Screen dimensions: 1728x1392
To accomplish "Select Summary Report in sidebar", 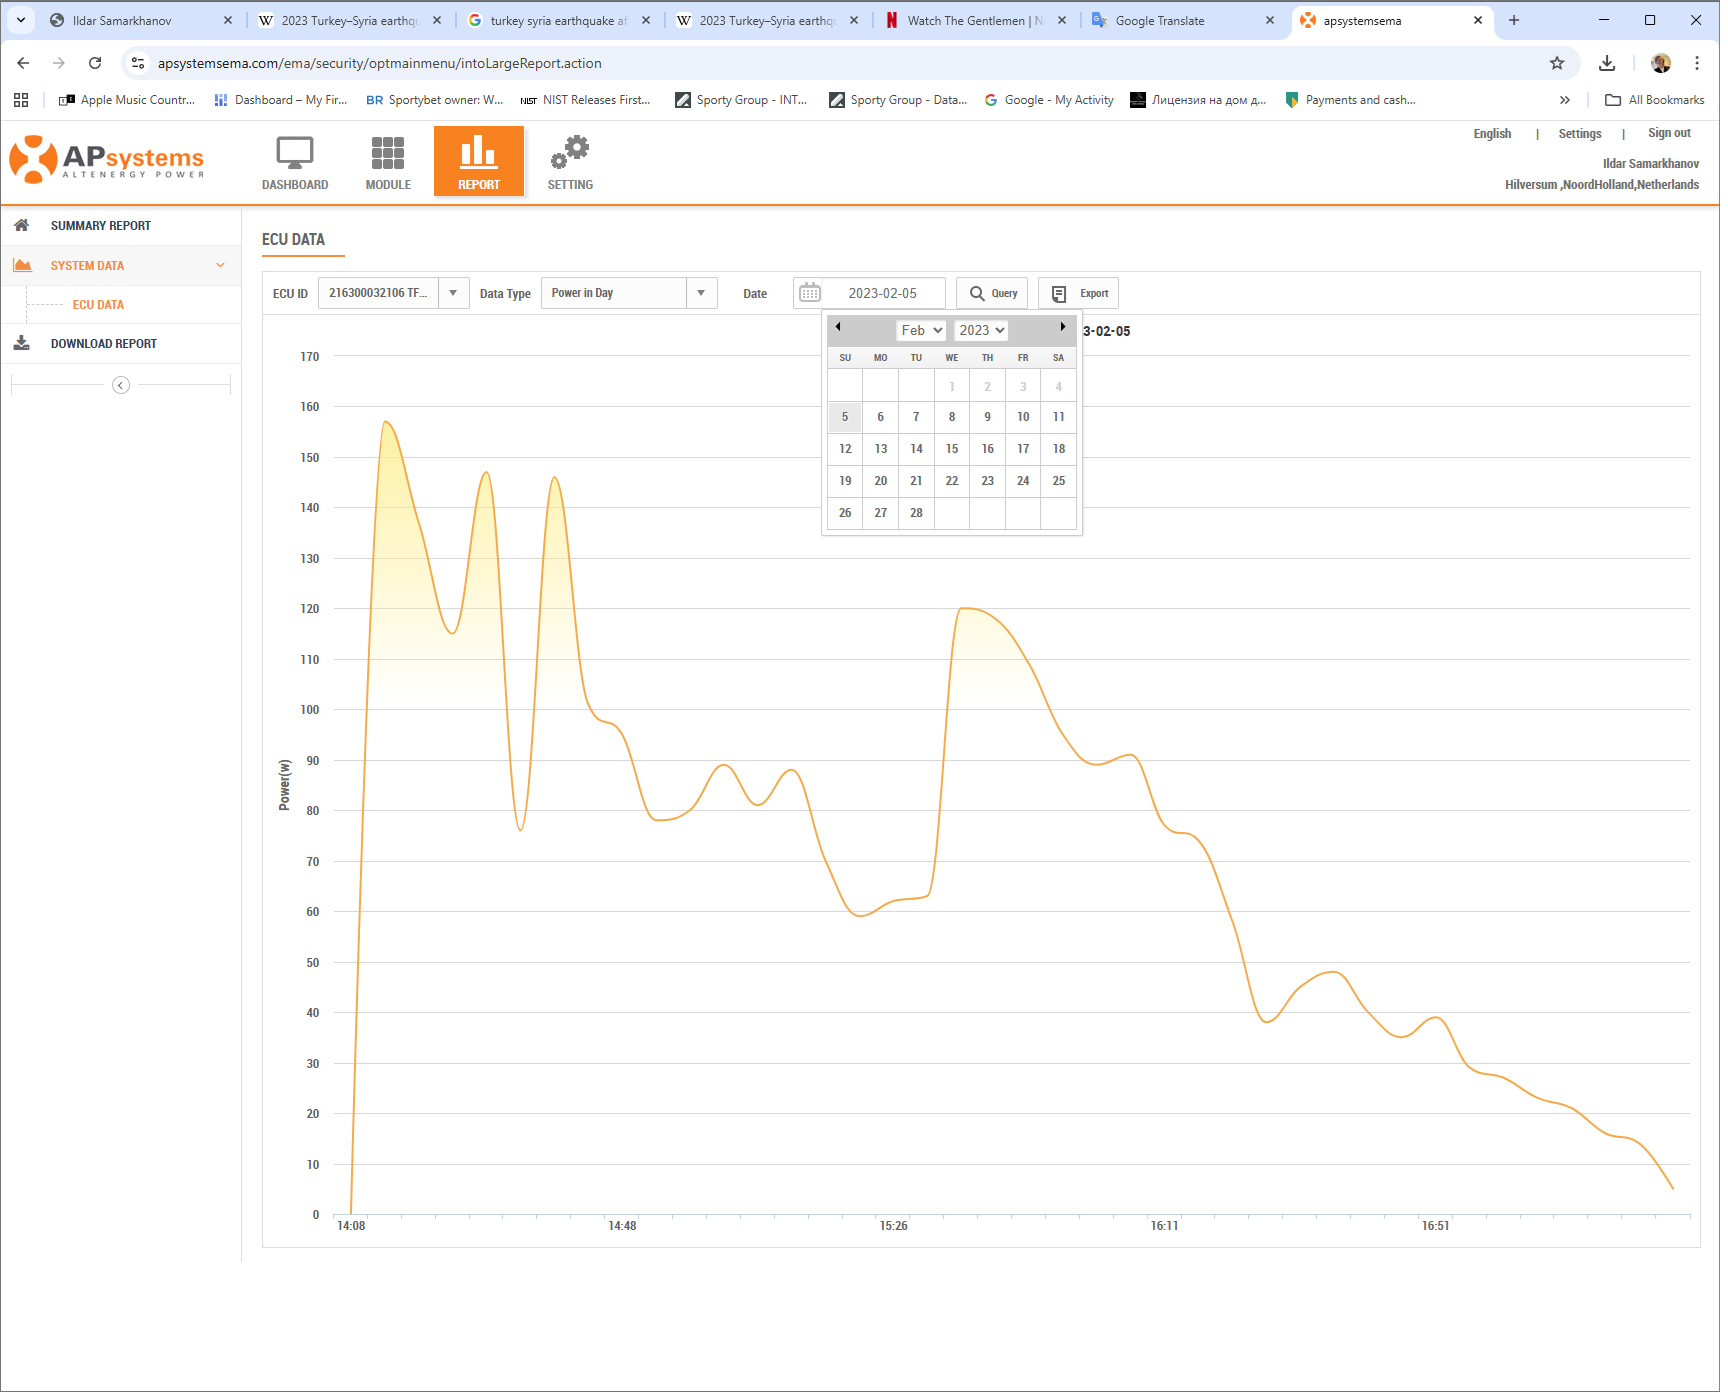I will coord(101,226).
